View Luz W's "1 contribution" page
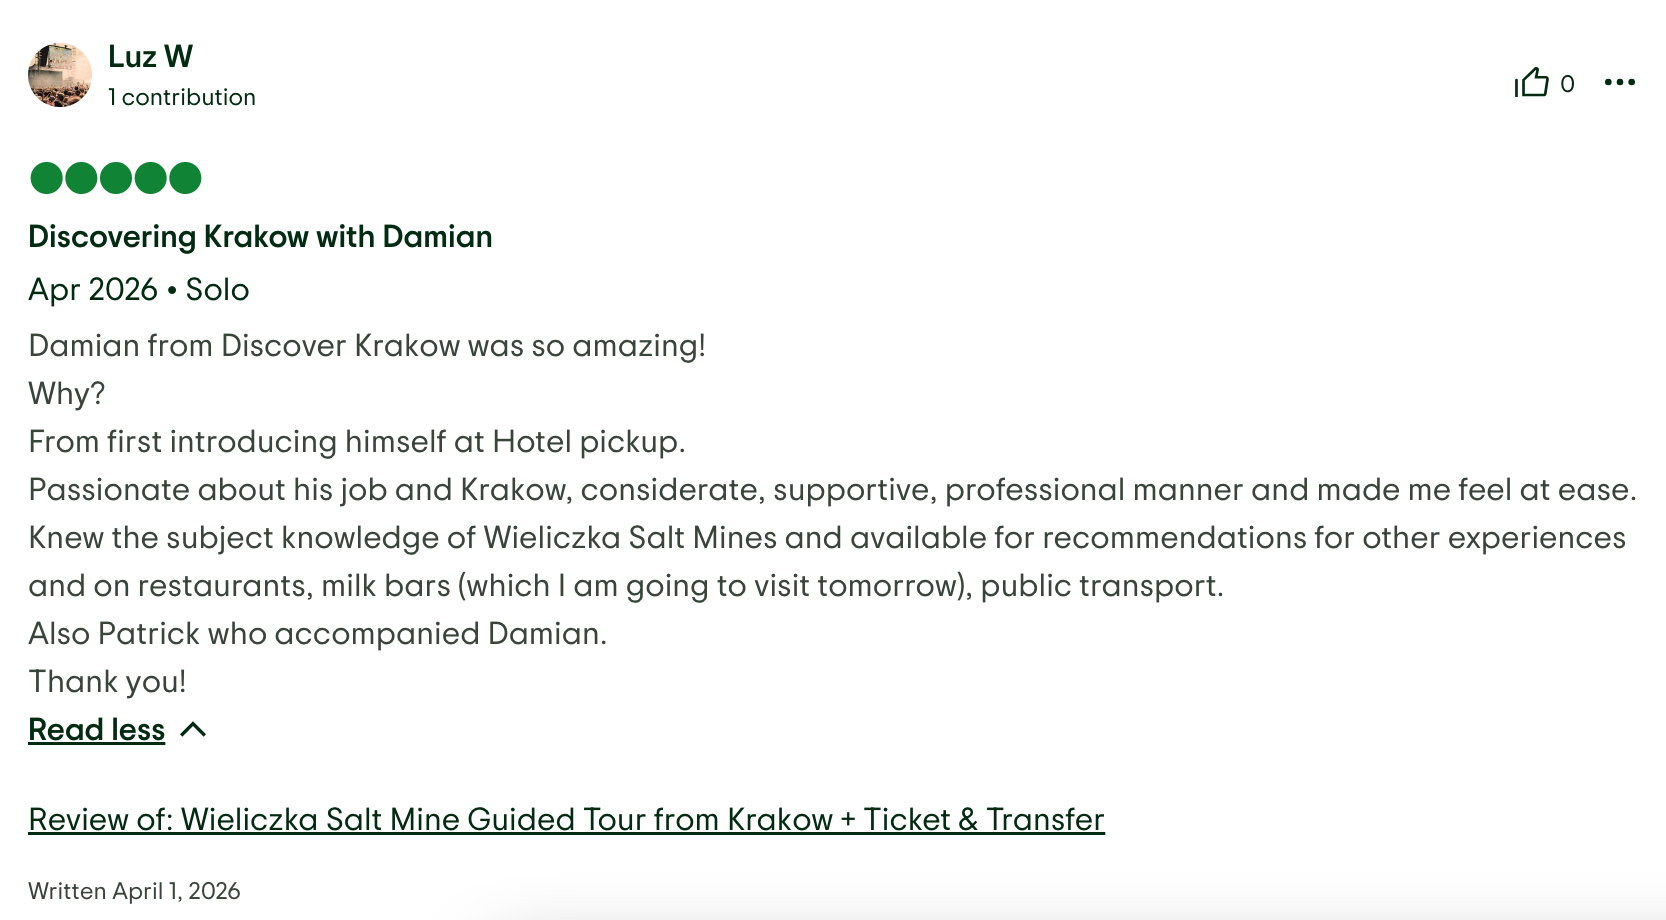1666x920 pixels. click(x=182, y=97)
